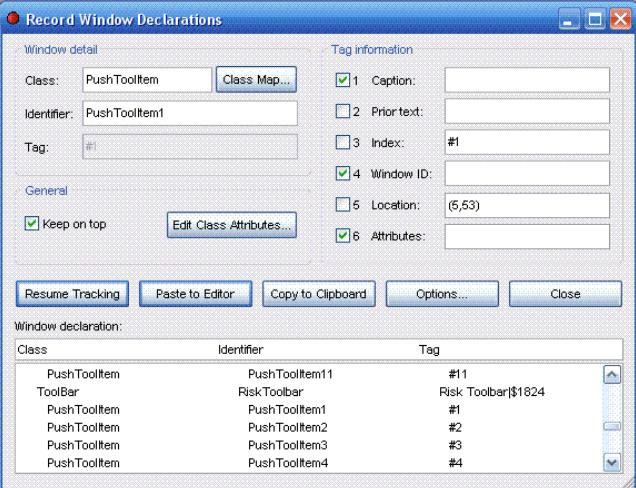Select the PushToolItem1 row in list
636x488 pixels.
click(309, 410)
